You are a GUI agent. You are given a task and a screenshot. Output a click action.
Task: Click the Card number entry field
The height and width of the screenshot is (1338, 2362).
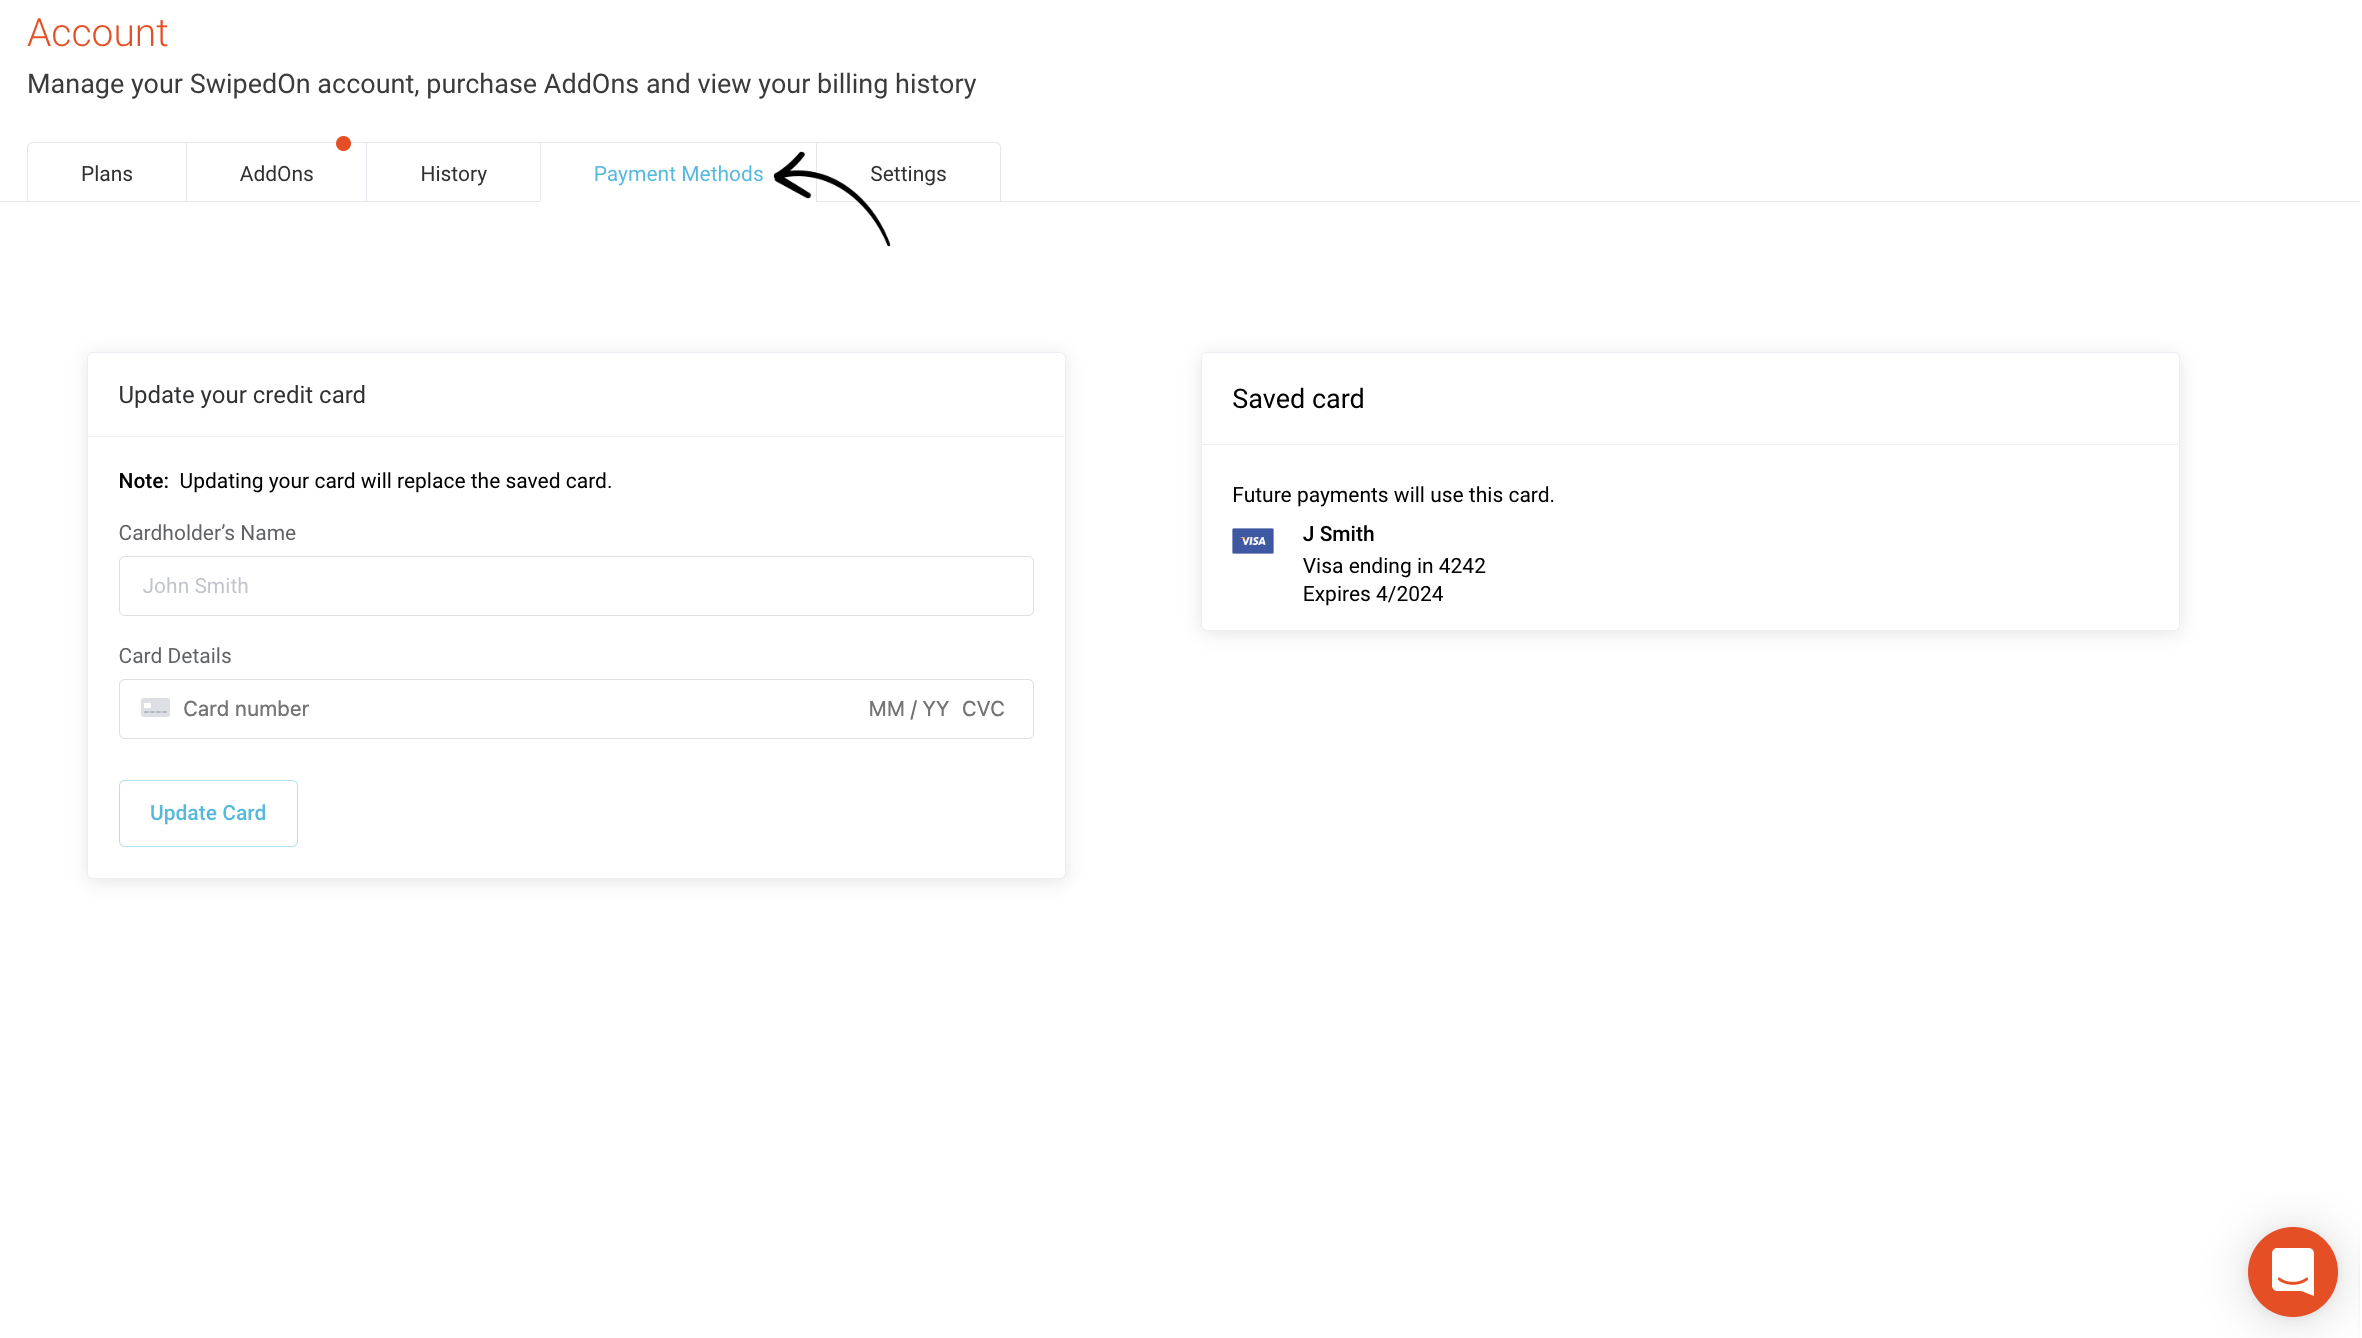coord(400,708)
